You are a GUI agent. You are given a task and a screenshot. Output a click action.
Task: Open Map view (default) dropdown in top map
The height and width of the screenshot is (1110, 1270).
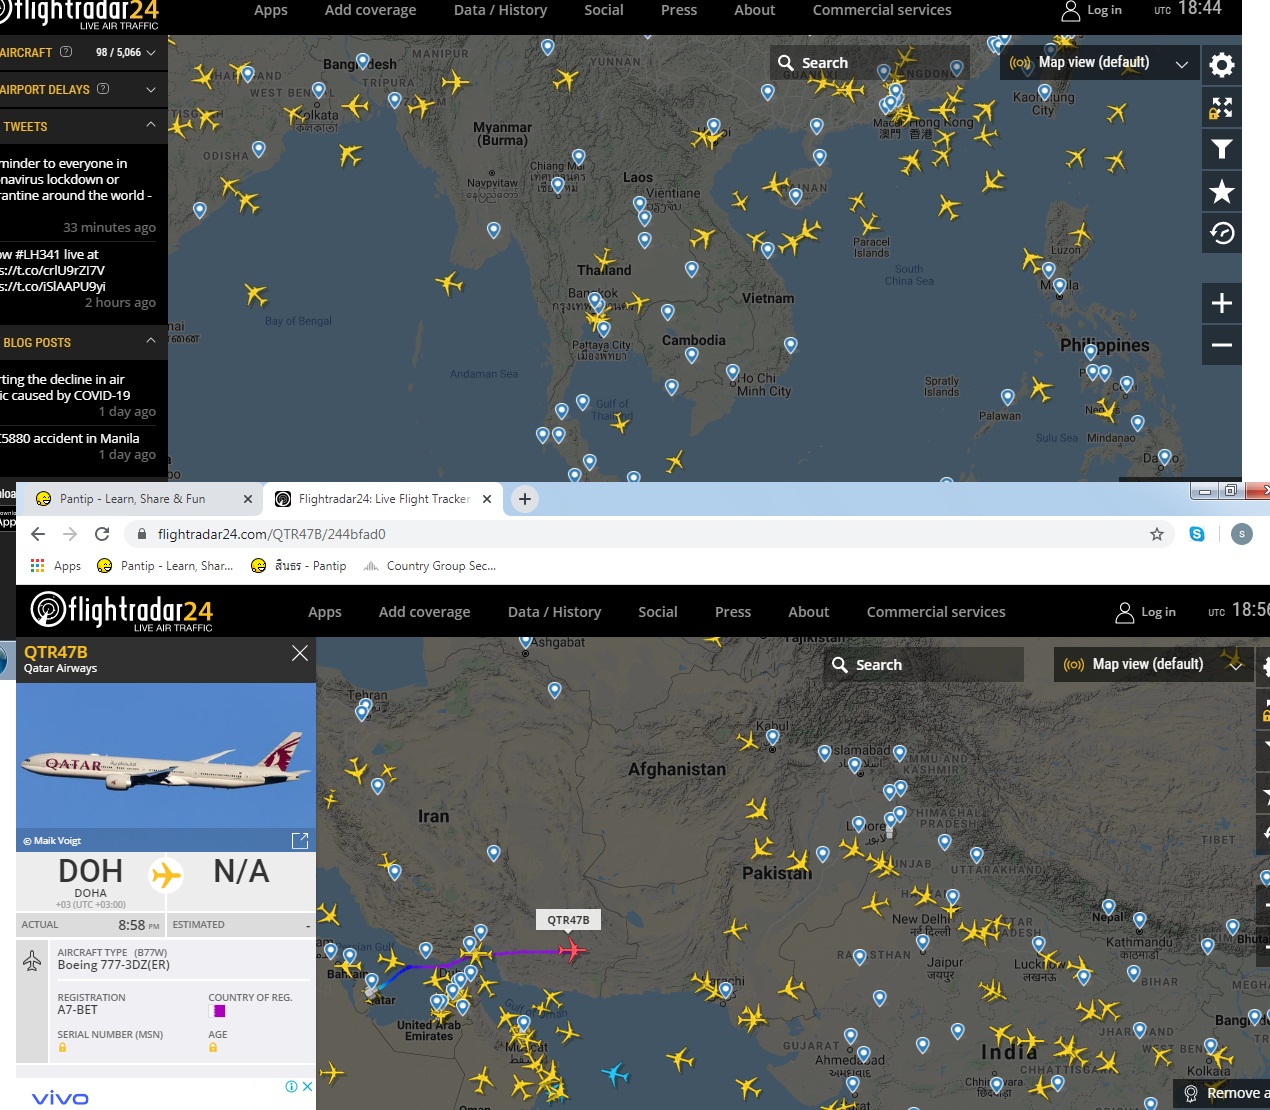1098,62
